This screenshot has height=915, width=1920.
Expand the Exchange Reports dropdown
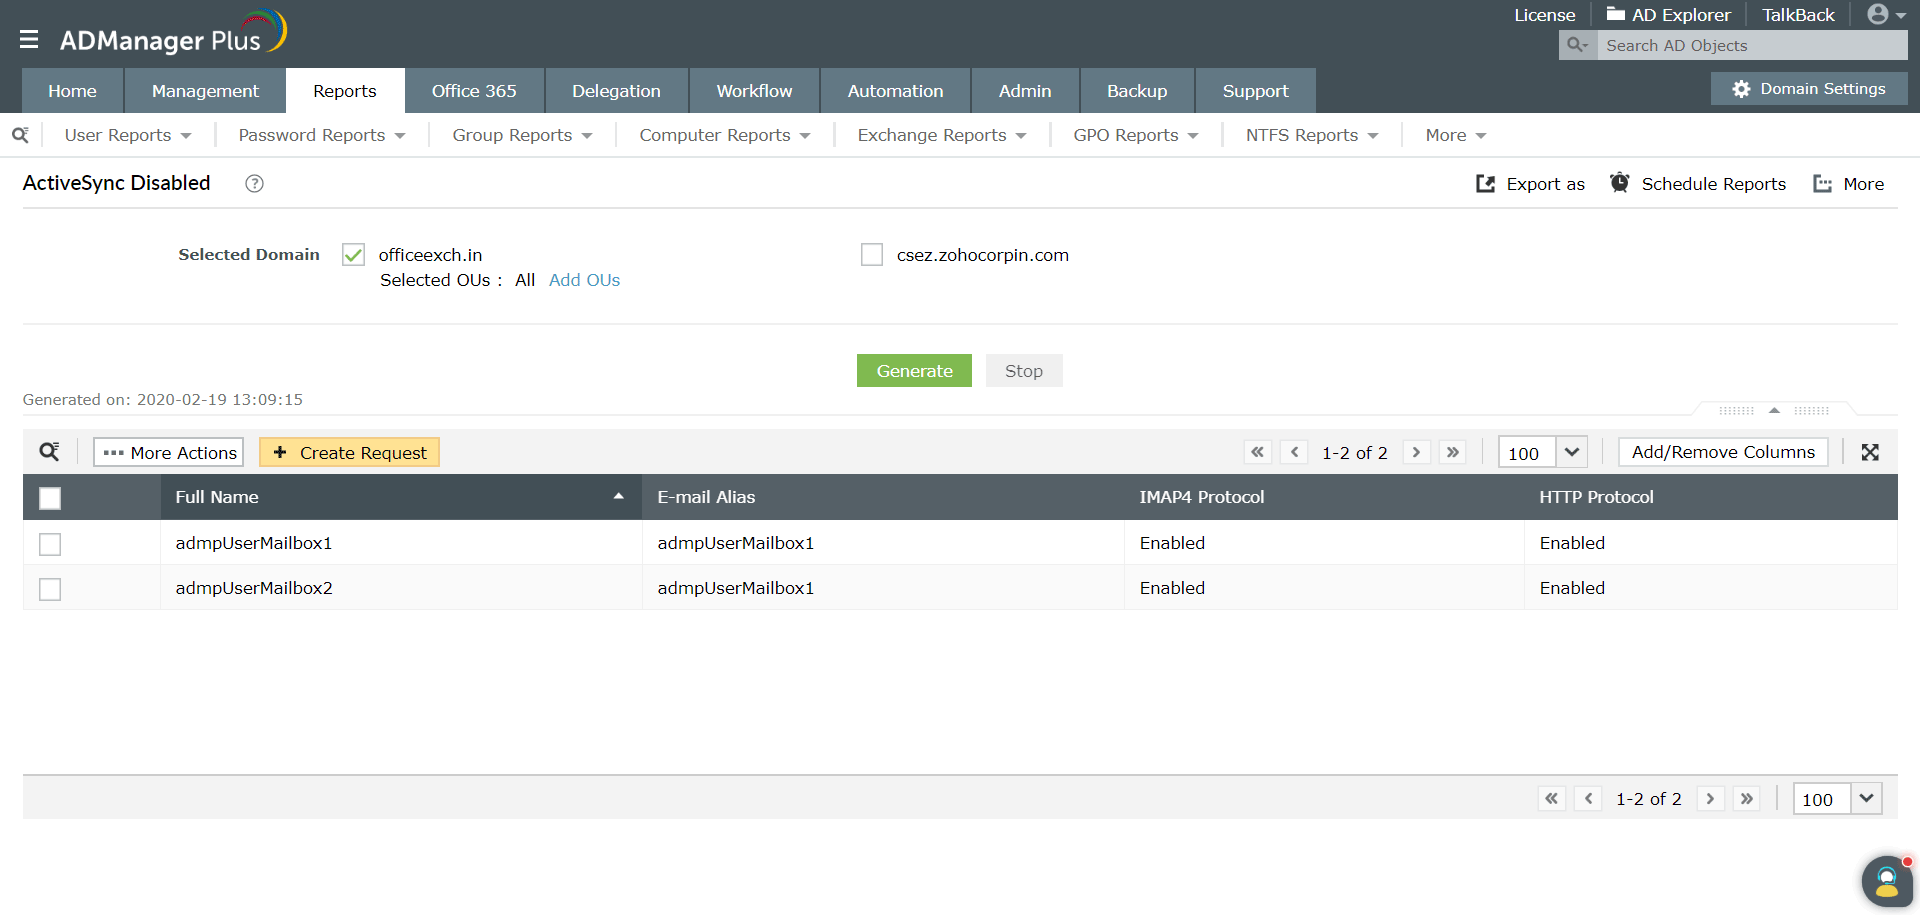point(941,135)
